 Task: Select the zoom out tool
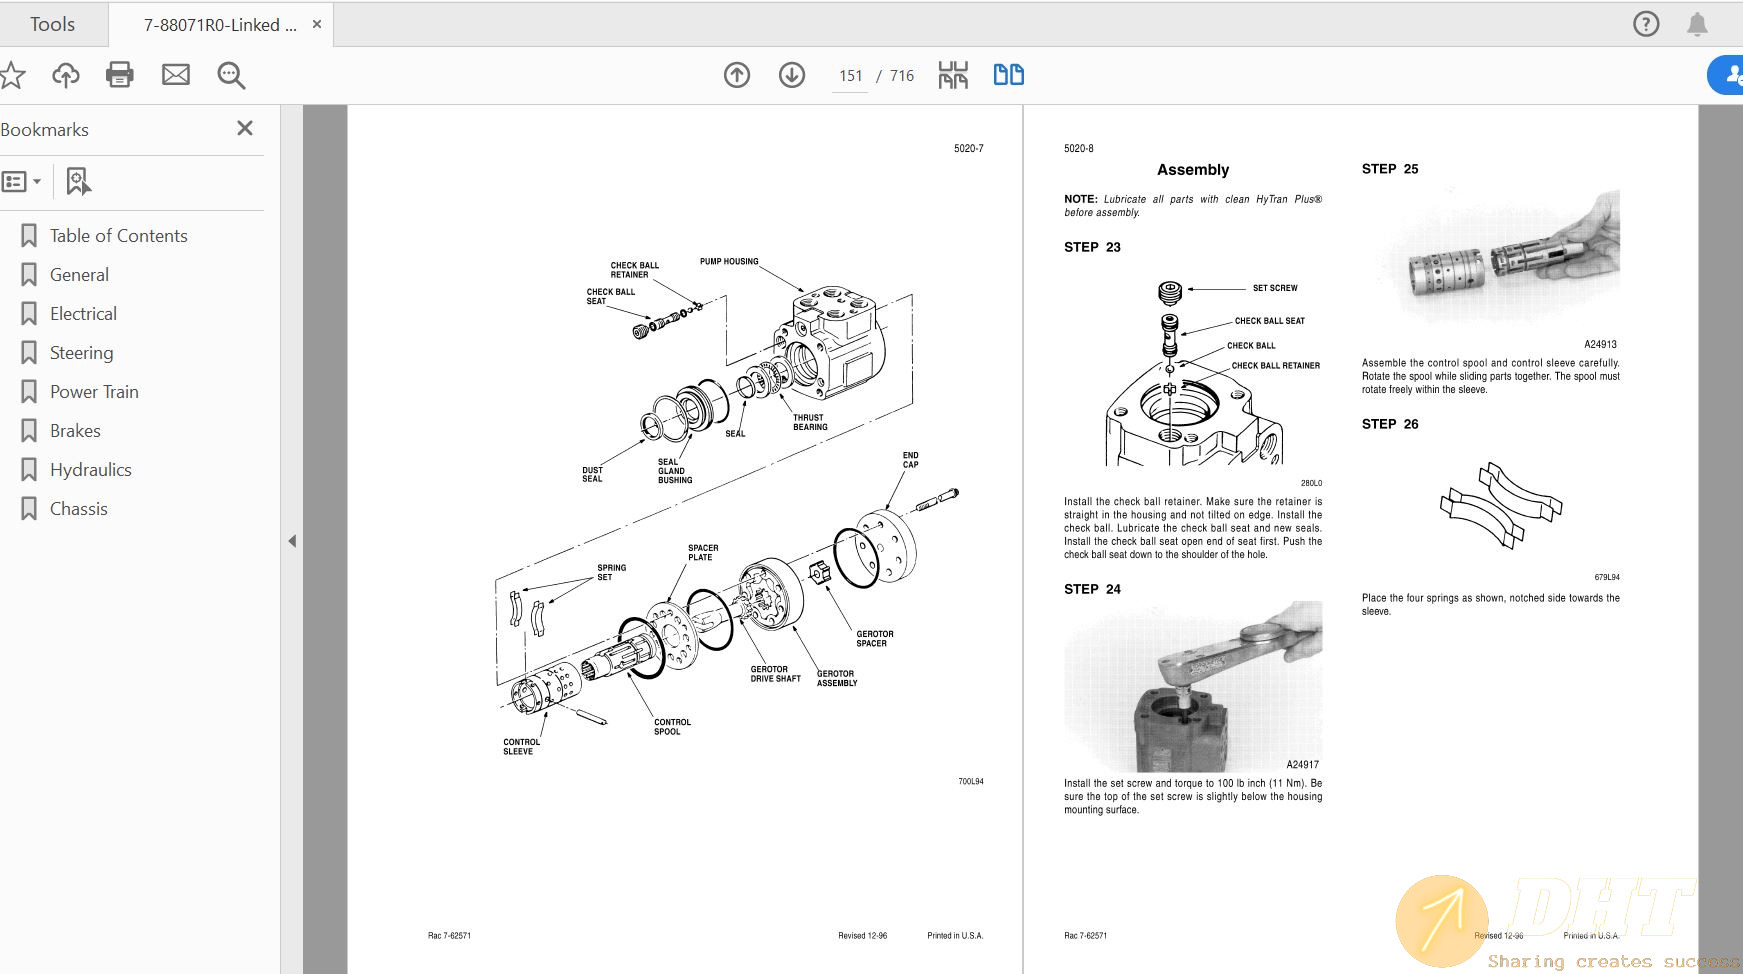(x=231, y=75)
